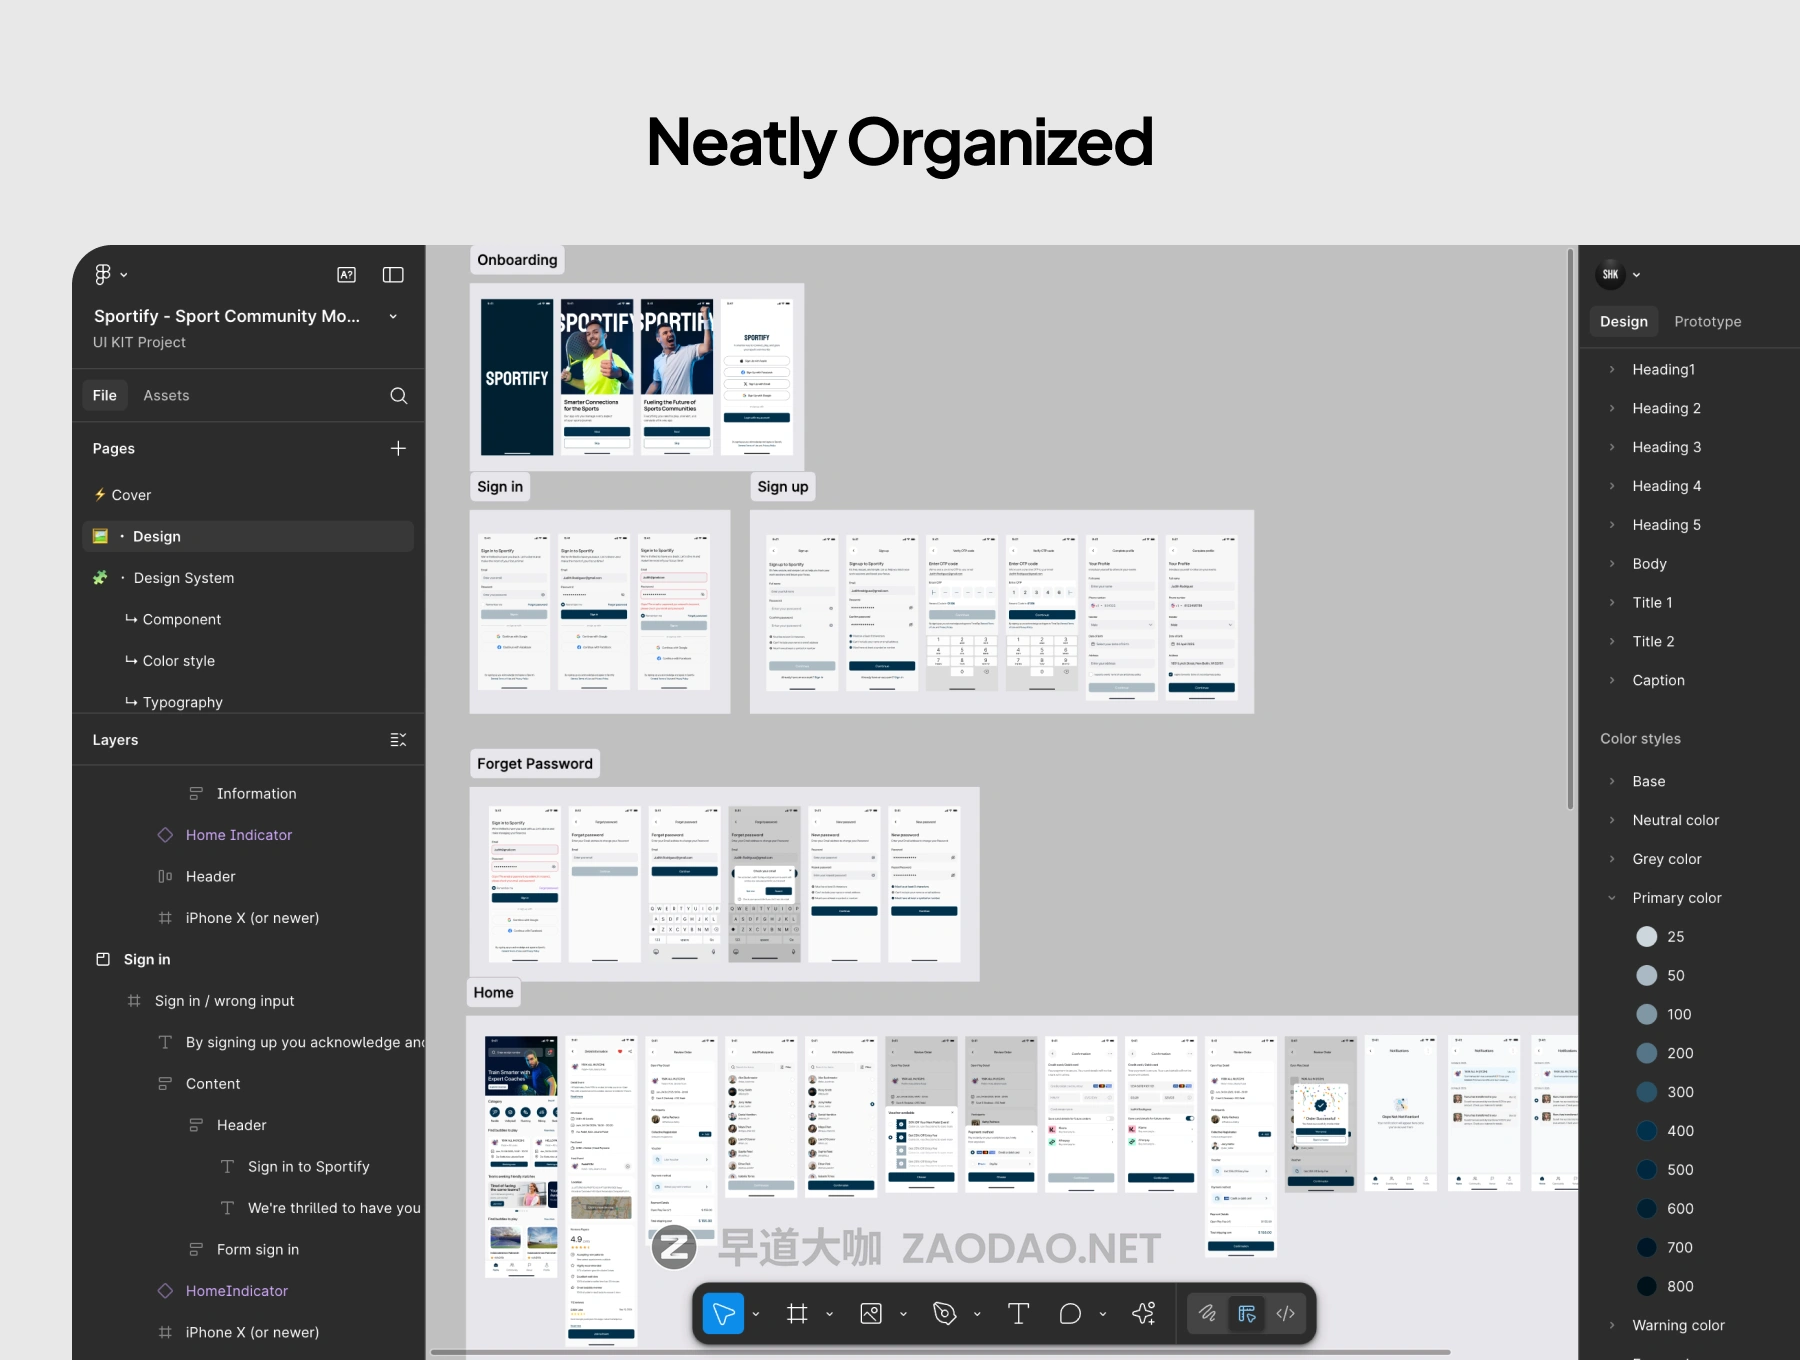Go to the Cover page
The image size is (1800, 1360).
click(x=131, y=495)
